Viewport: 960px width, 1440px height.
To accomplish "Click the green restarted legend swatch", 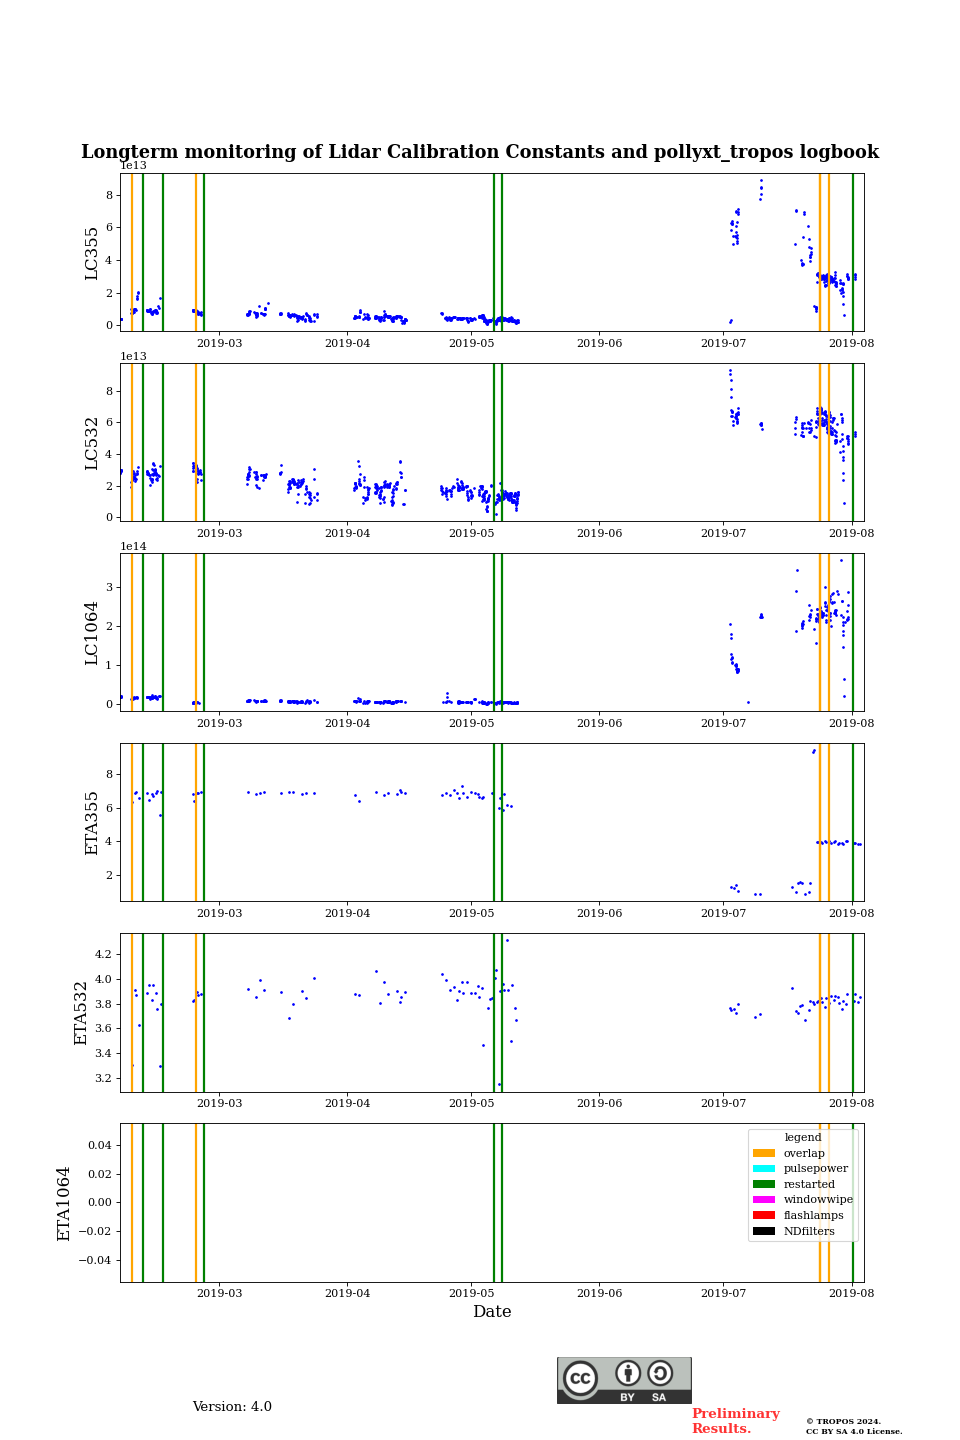I will [x=764, y=1184].
